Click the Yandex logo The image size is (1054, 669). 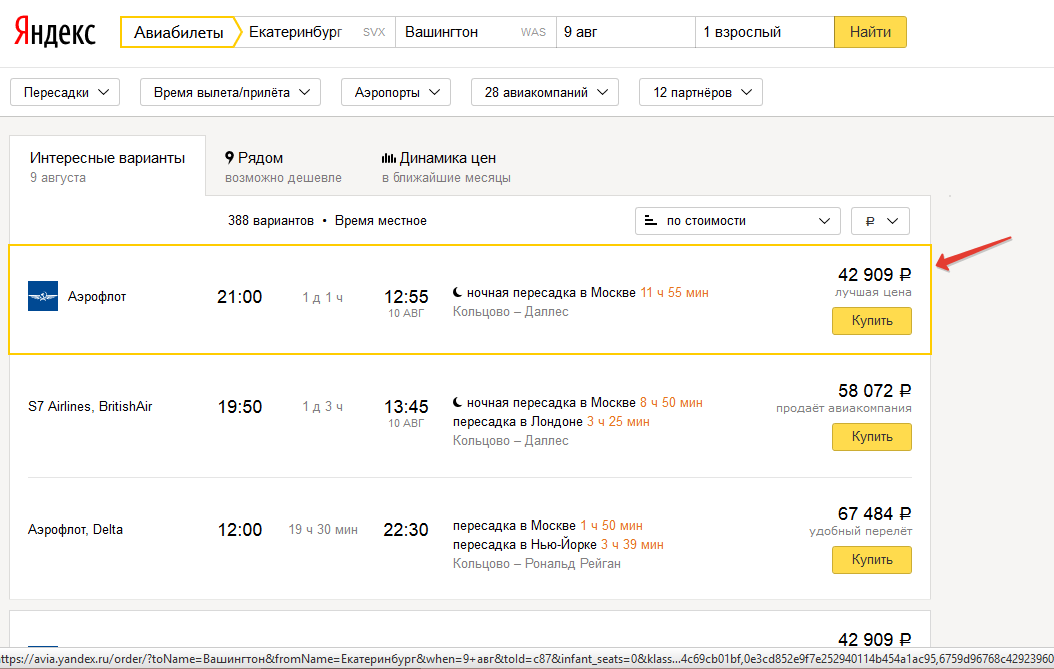(55, 32)
